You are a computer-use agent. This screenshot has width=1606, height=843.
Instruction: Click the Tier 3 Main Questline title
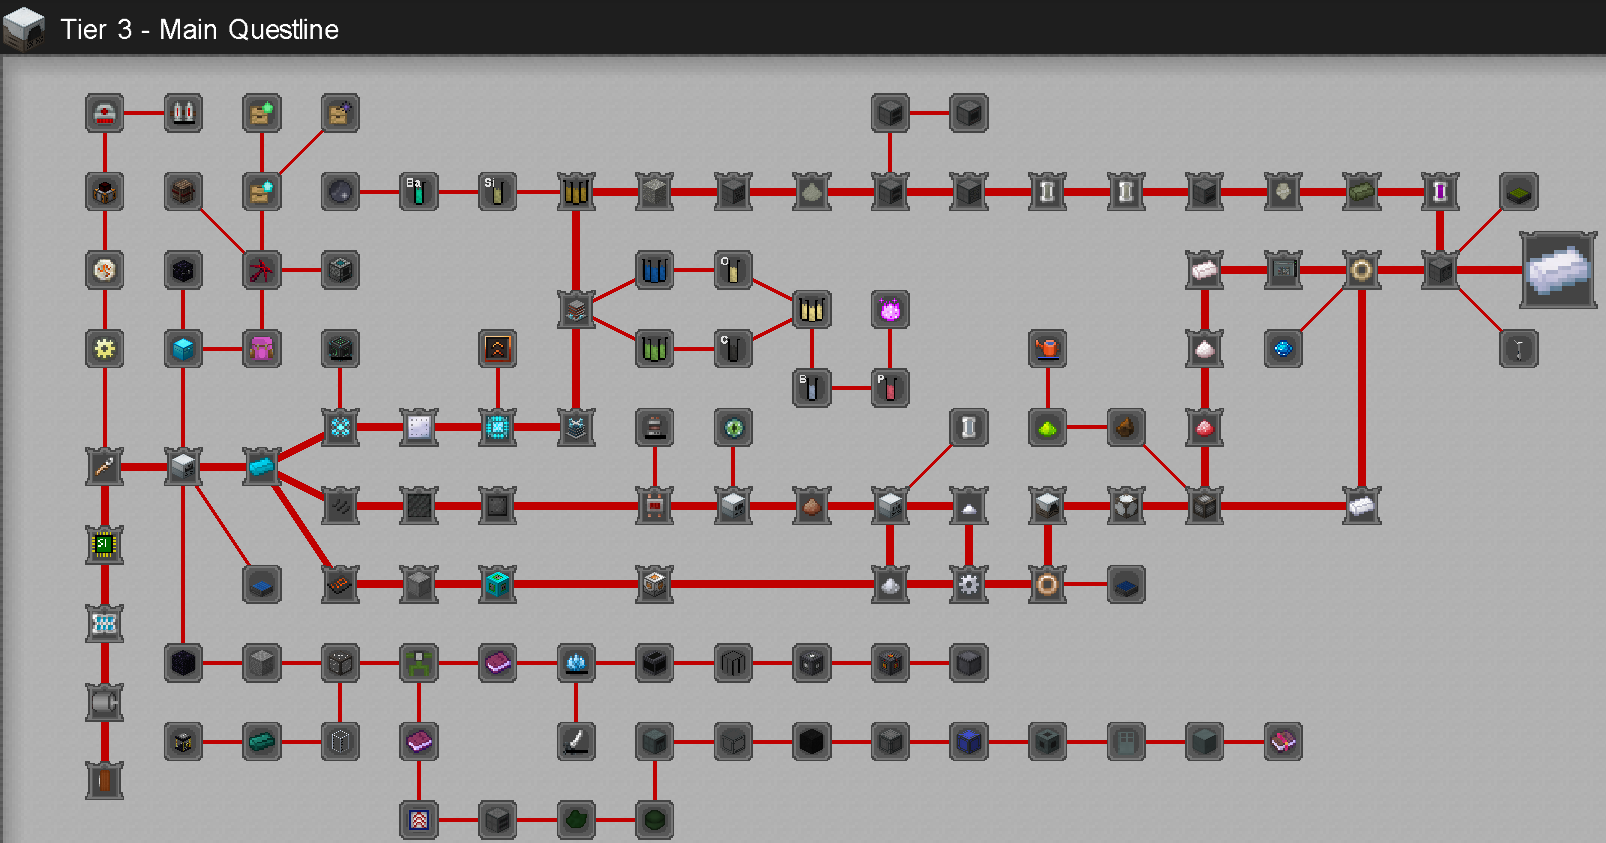[x=199, y=29]
